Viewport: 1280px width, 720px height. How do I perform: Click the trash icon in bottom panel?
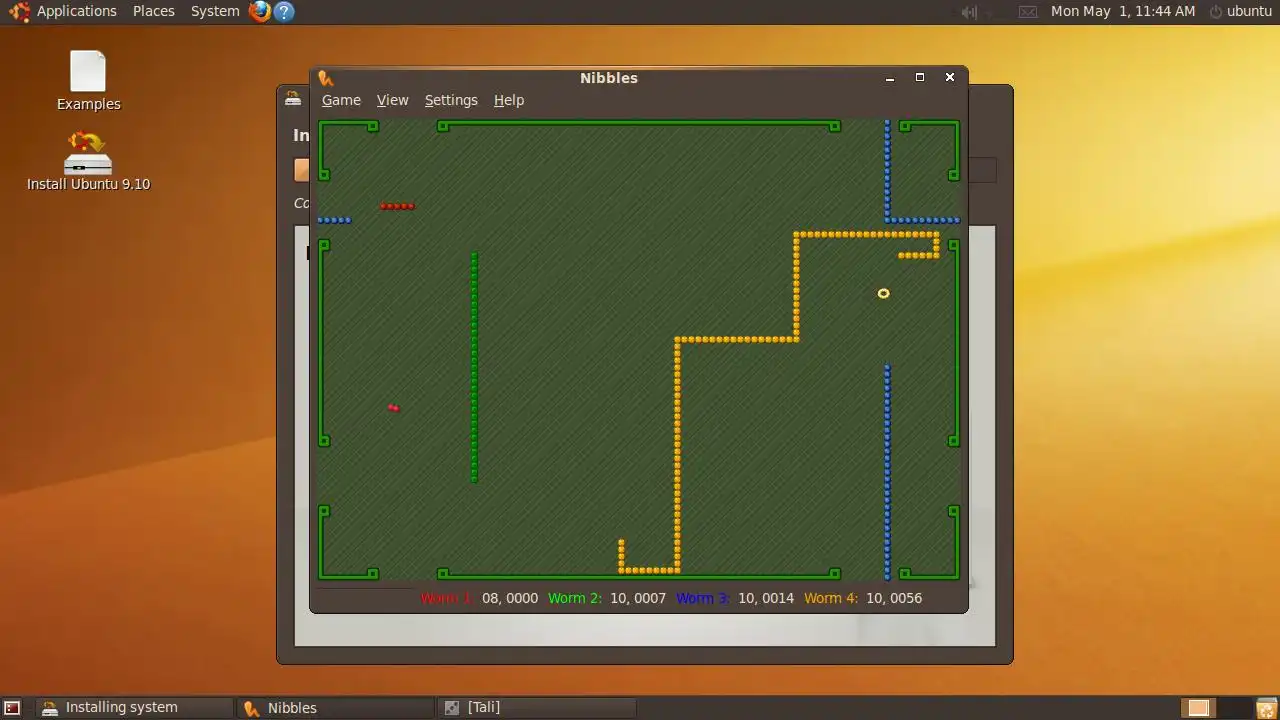coord(1265,708)
